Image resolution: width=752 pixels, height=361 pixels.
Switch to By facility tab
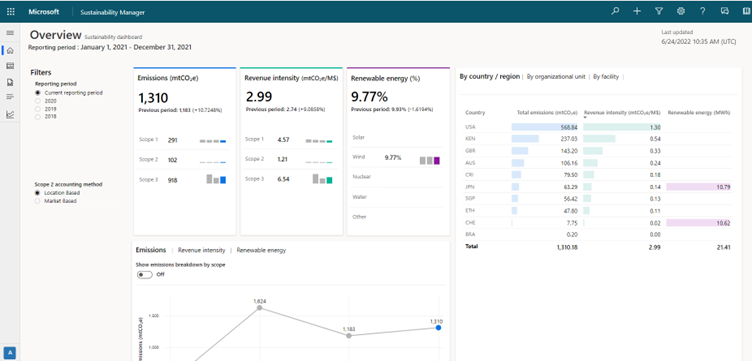(x=606, y=76)
